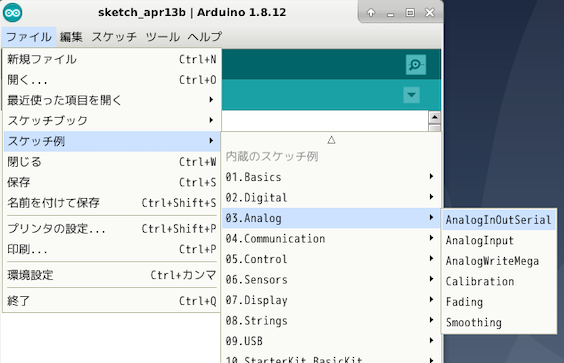The image size is (564, 363).
Task: Click the editor scrollbar up arrow
Action: point(435,117)
